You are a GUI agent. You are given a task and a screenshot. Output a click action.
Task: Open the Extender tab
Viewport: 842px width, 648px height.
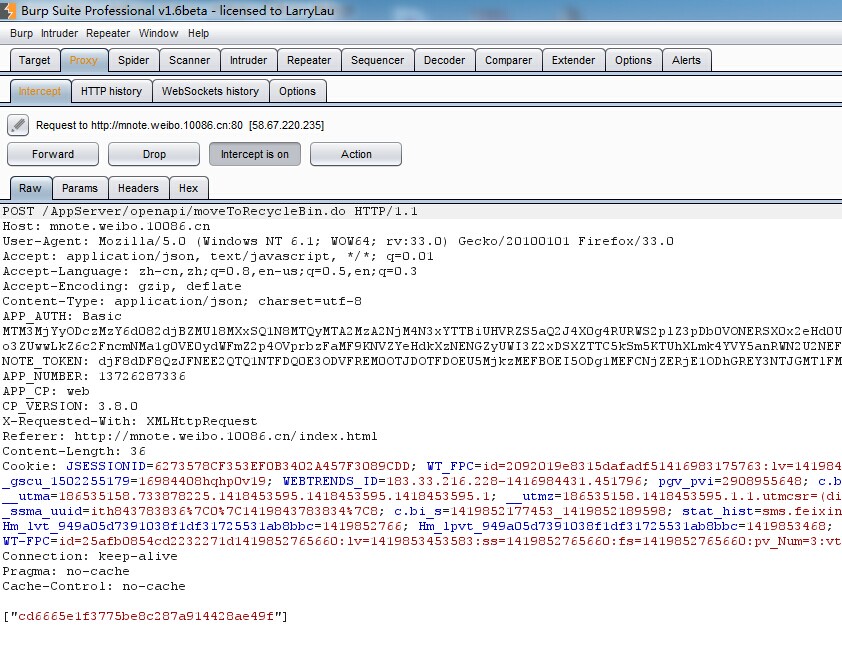[x=574, y=60]
